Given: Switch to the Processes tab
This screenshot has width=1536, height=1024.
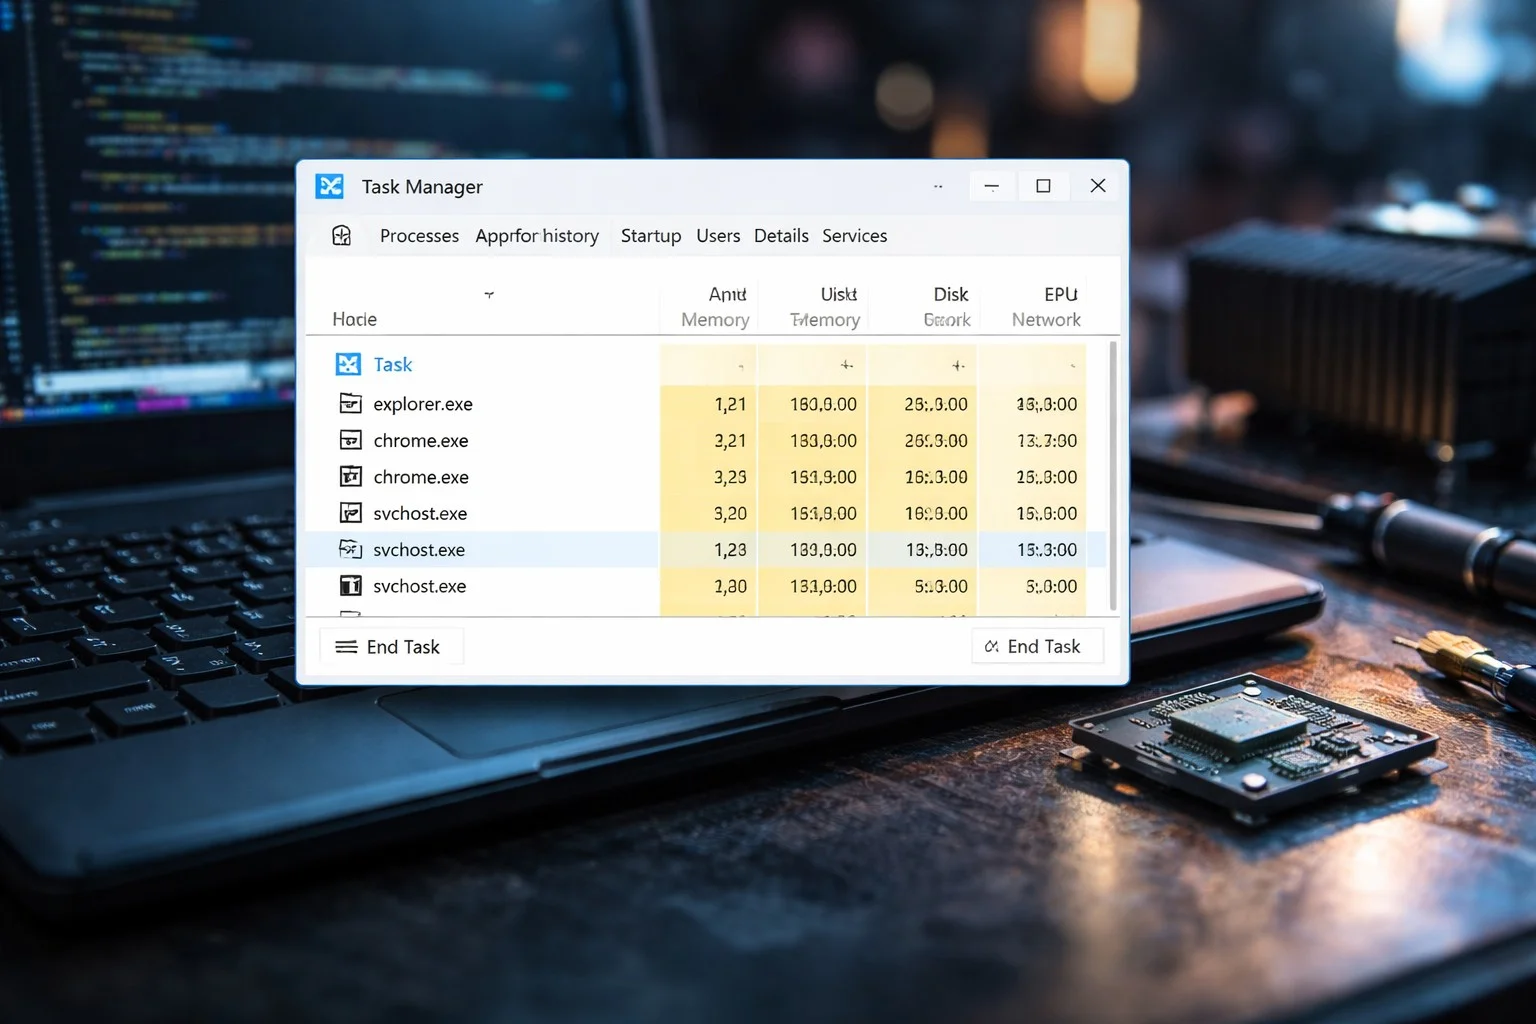Looking at the screenshot, I should (419, 236).
